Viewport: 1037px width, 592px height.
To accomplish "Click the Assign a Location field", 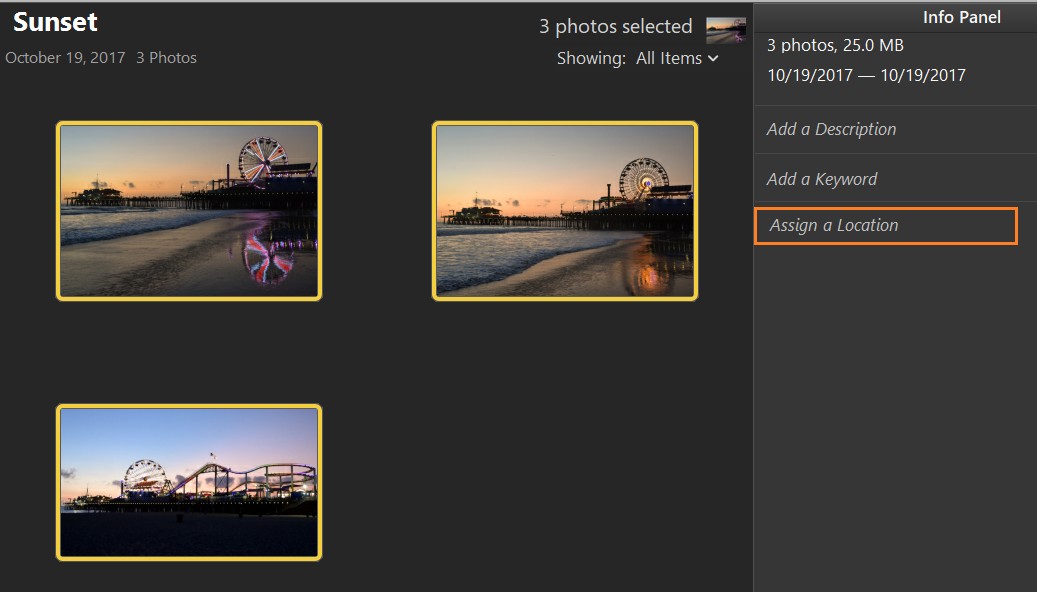I will tap(886, 226).
